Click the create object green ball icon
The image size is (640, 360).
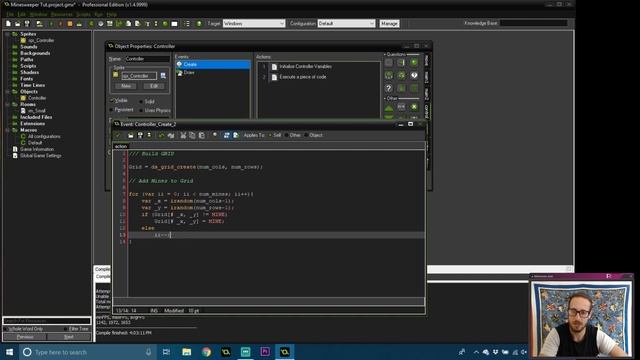(x=165, y=24)
